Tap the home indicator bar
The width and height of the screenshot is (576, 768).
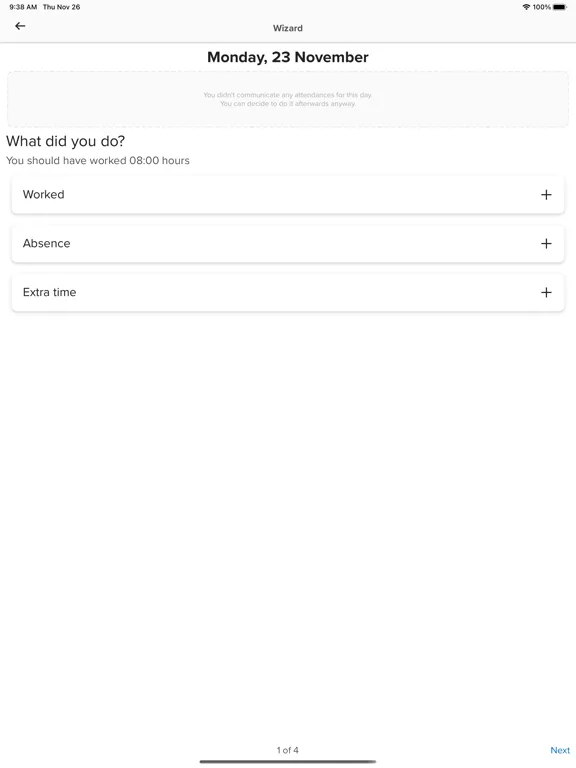coord(288,762)
